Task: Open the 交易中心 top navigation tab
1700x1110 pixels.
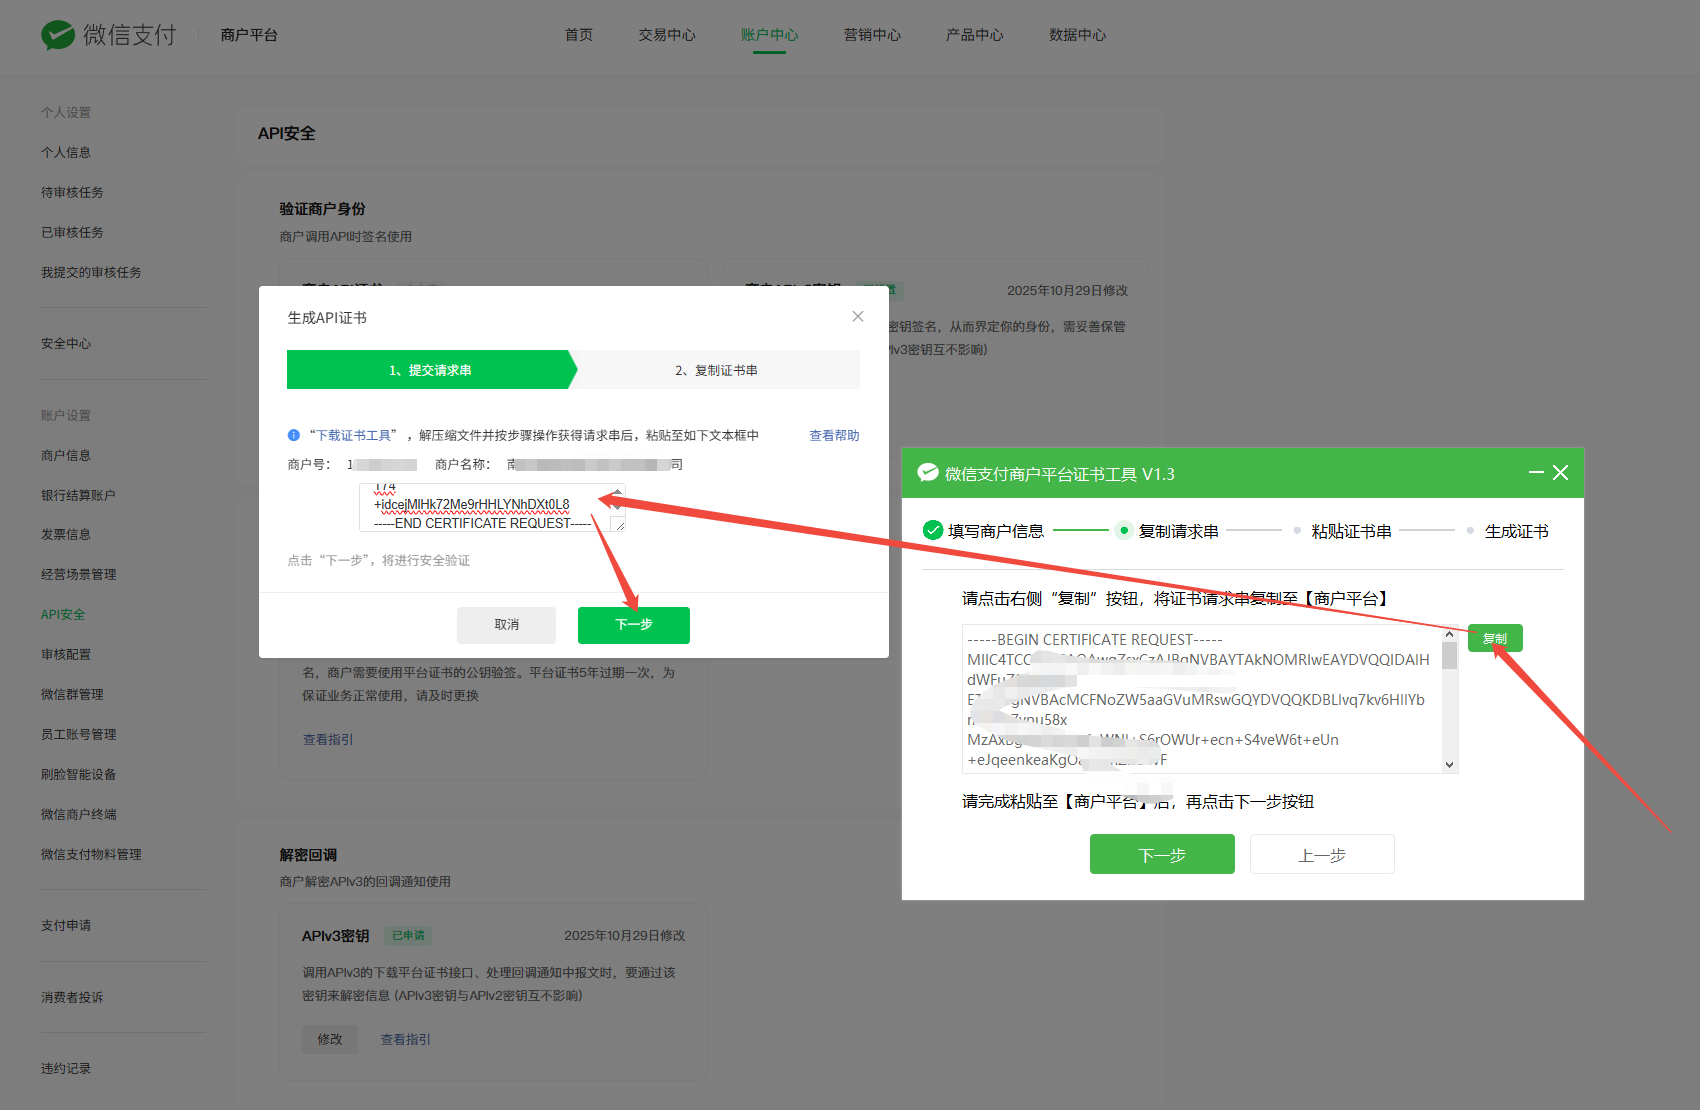Action: coord(667,35)
